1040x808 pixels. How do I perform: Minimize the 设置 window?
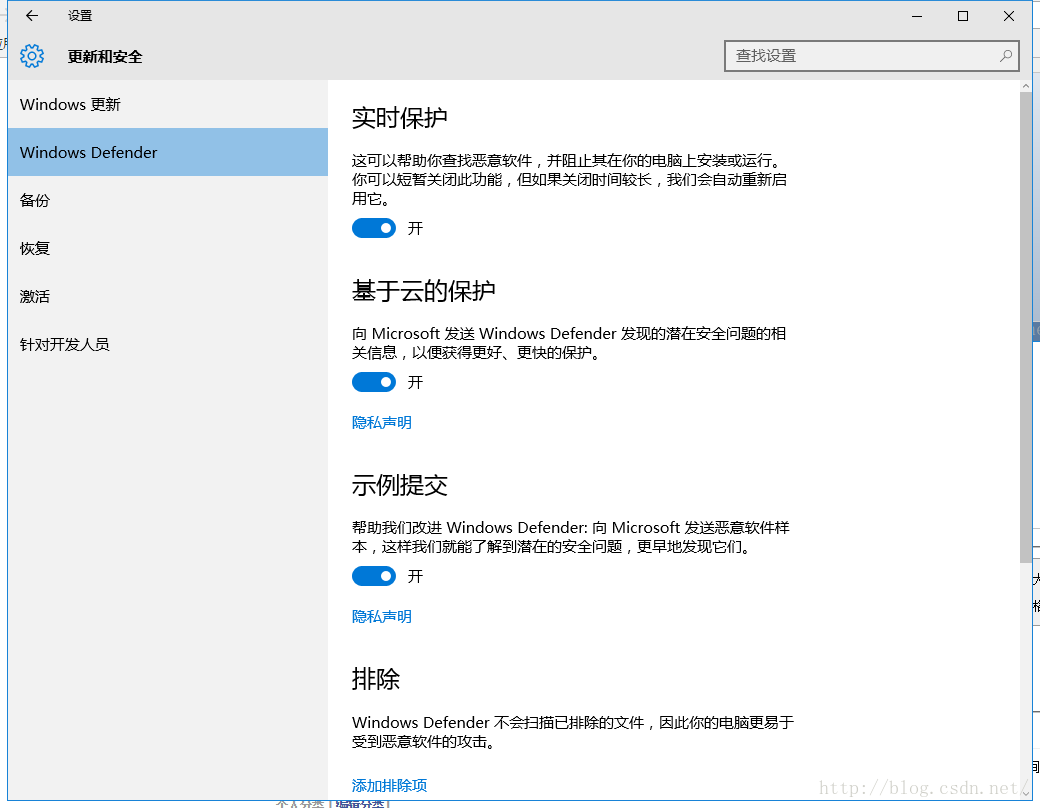point(917,16)
